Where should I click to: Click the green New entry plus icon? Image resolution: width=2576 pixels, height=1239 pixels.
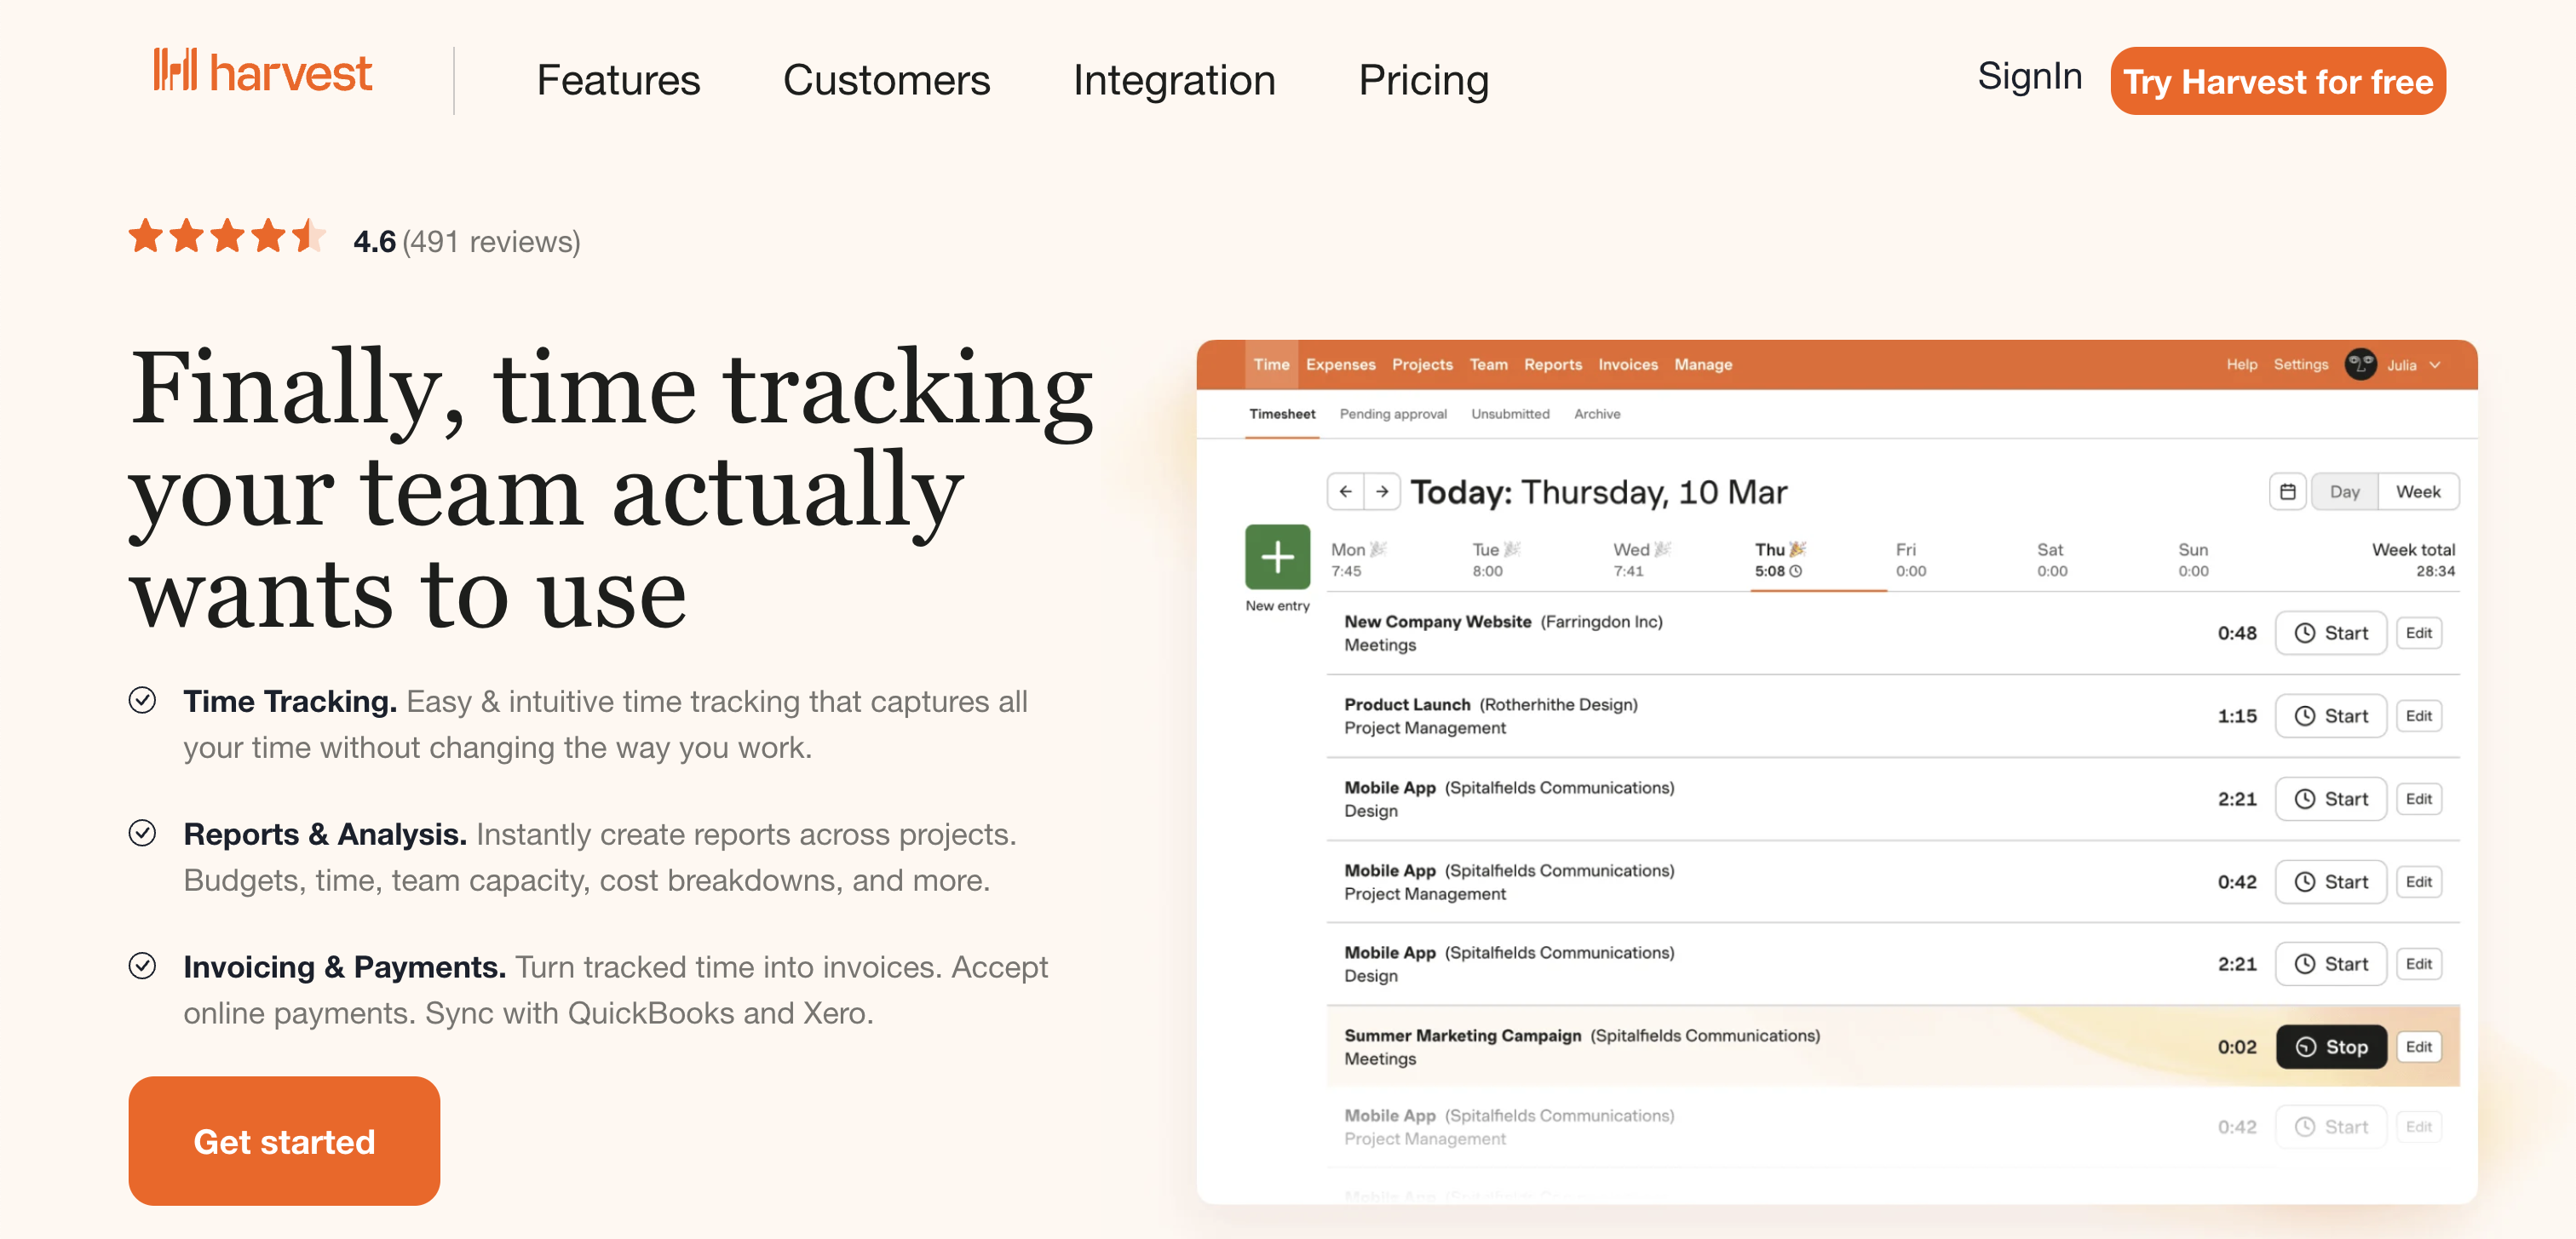coord(1277,556)
